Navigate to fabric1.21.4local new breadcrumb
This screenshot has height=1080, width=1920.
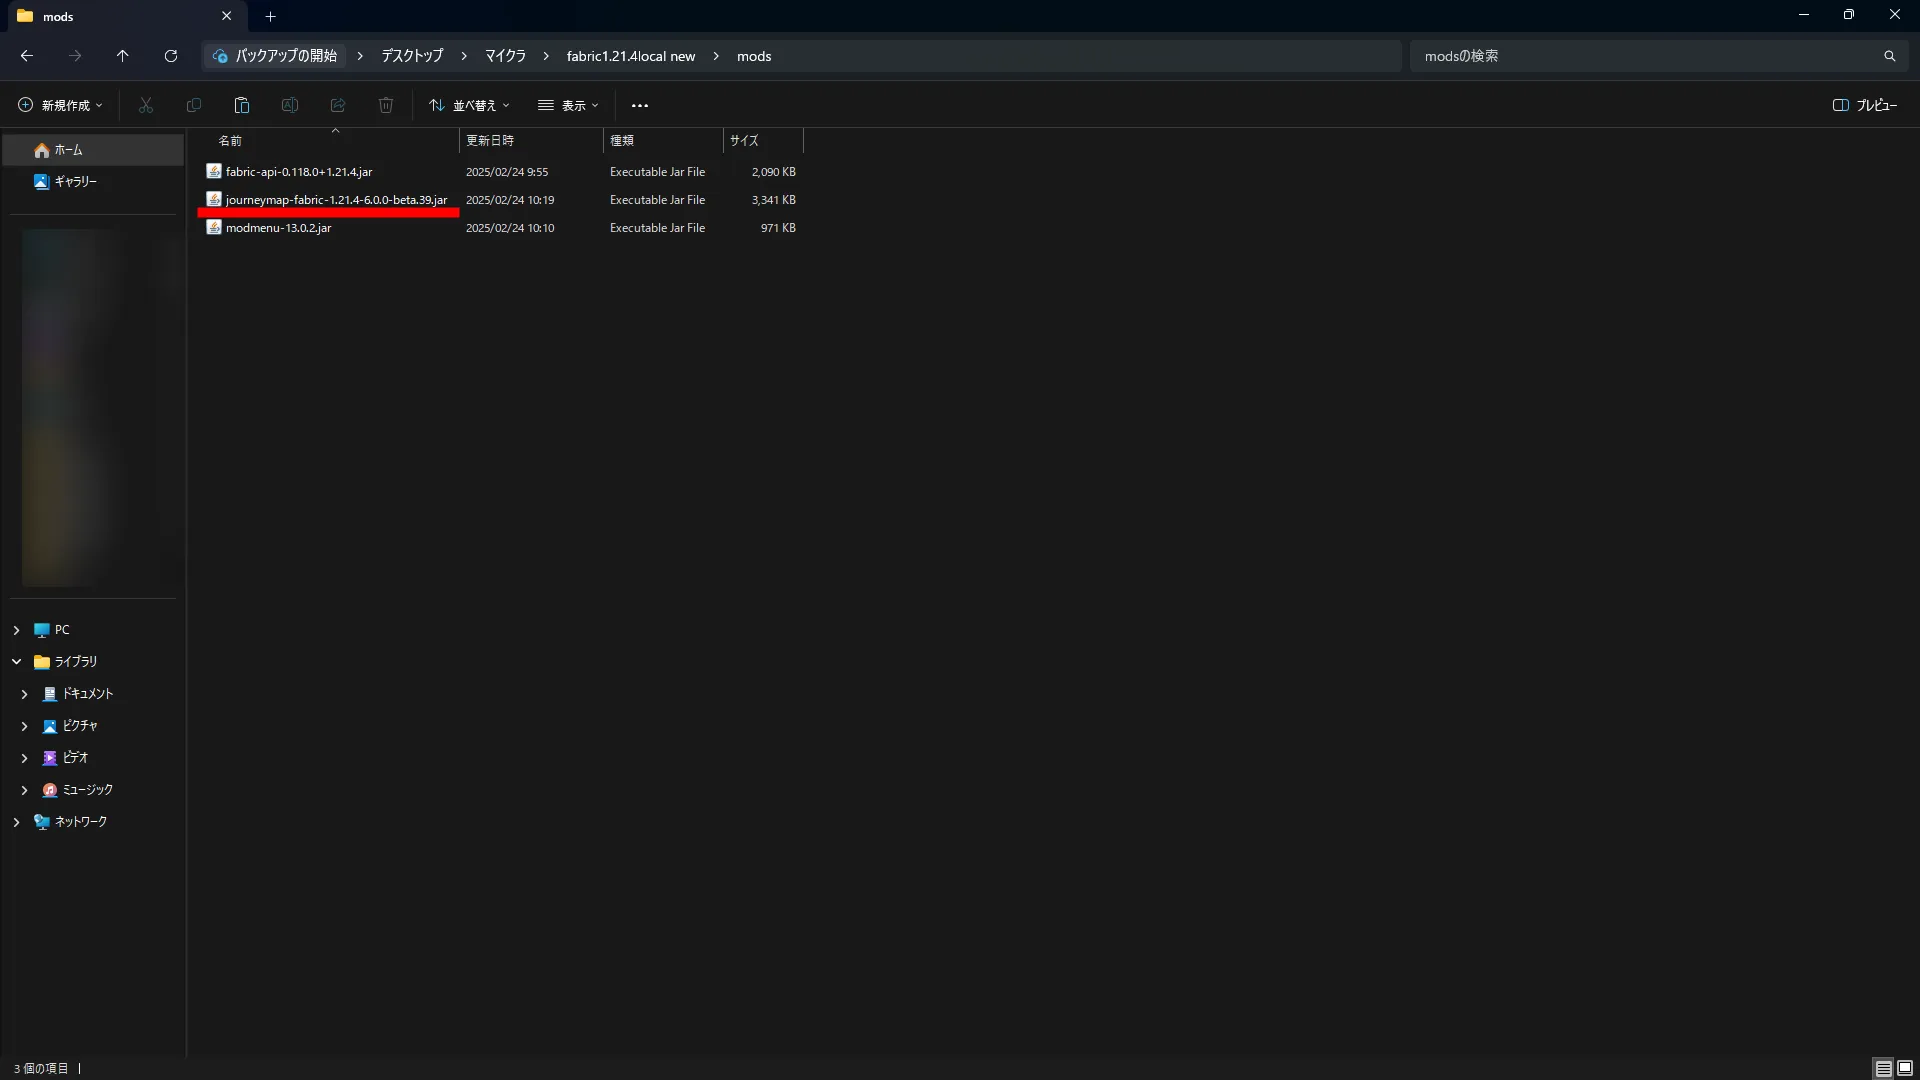point(631,56)
